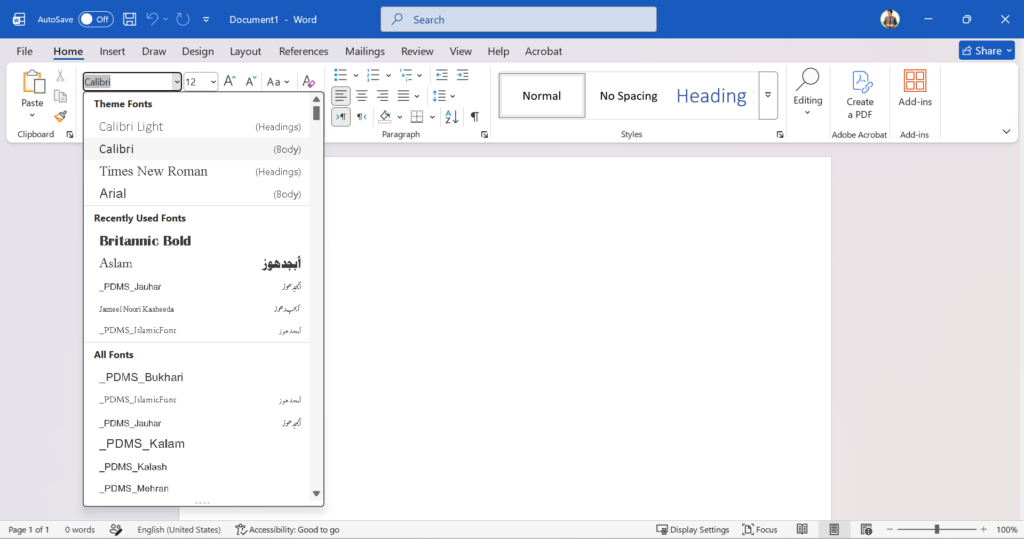Choose Britannic Bold font
This screenshot has width=1024, height=539.
pyautogui.click(x=199, y=241)
